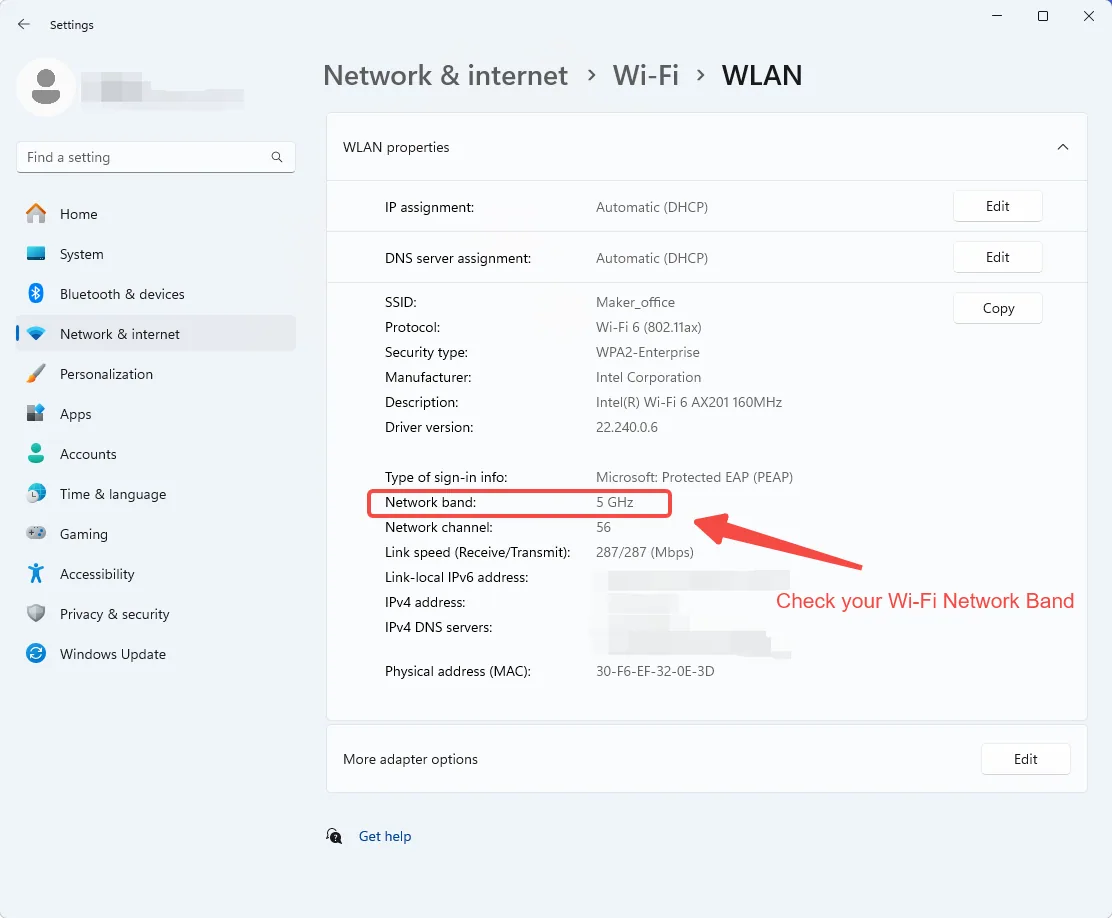Copy the WLAN properties details
Image resolution: width=1112 pixels, height=918 pixels.
[x=997, y=309]
